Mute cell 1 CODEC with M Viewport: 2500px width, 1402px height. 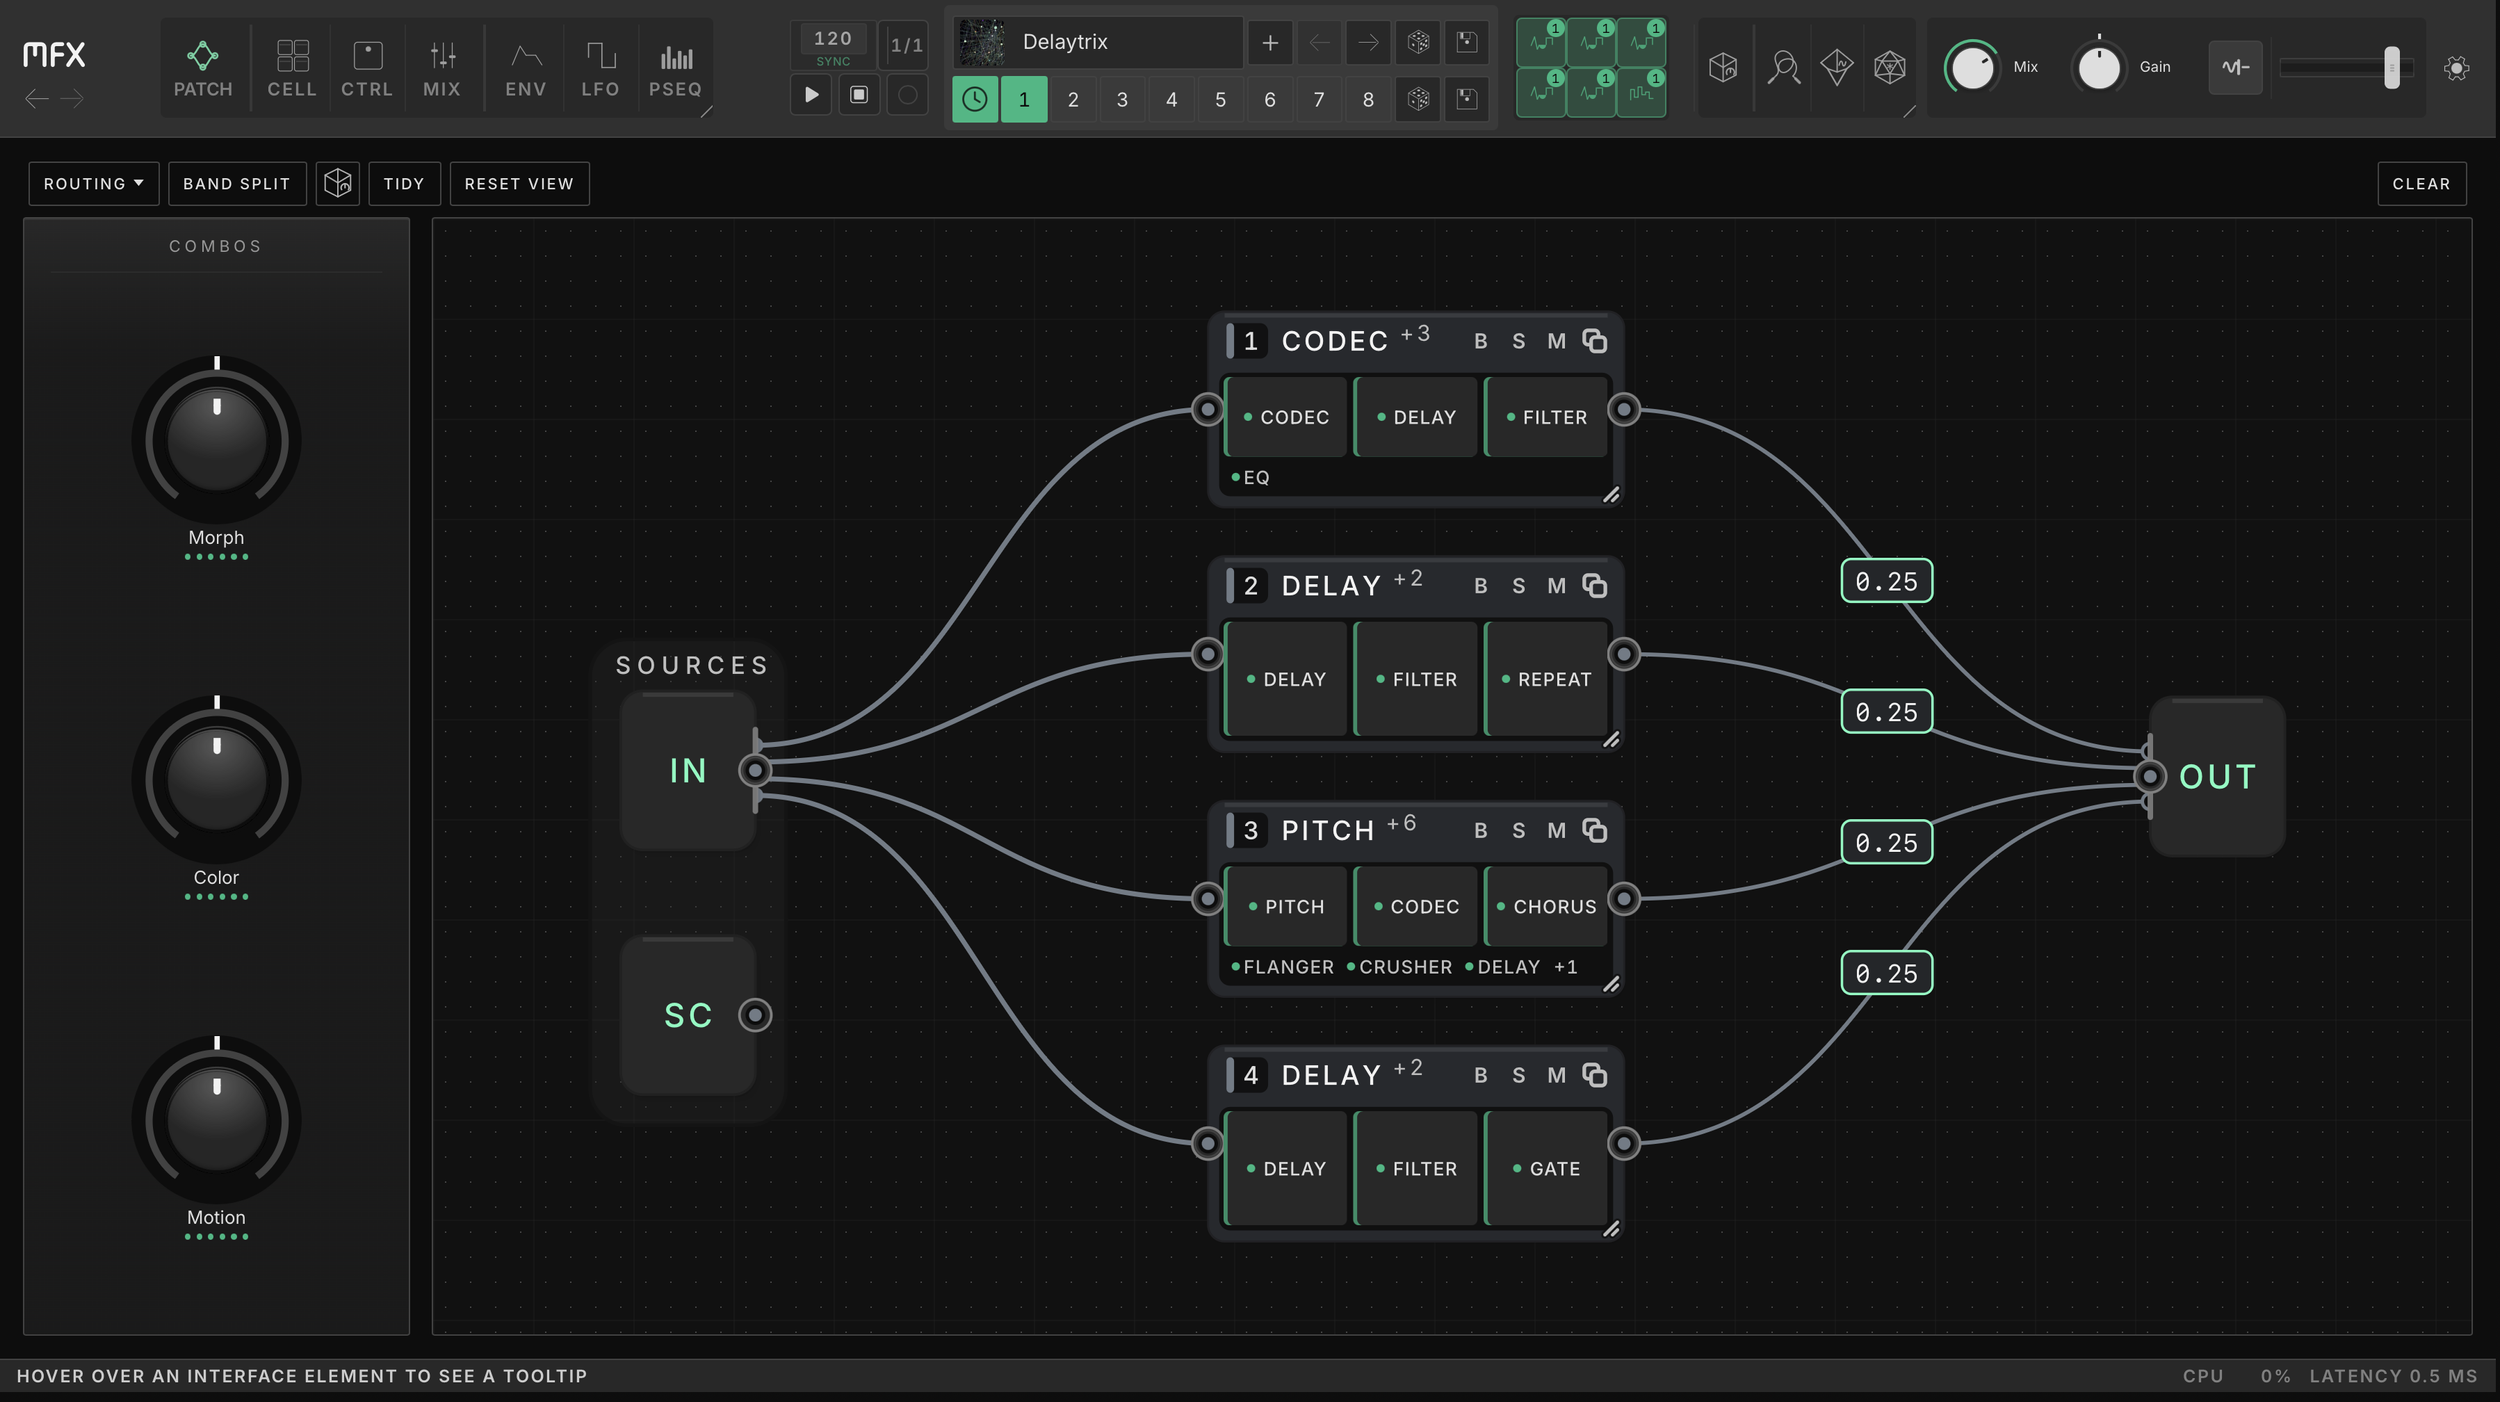(1557, 341)
